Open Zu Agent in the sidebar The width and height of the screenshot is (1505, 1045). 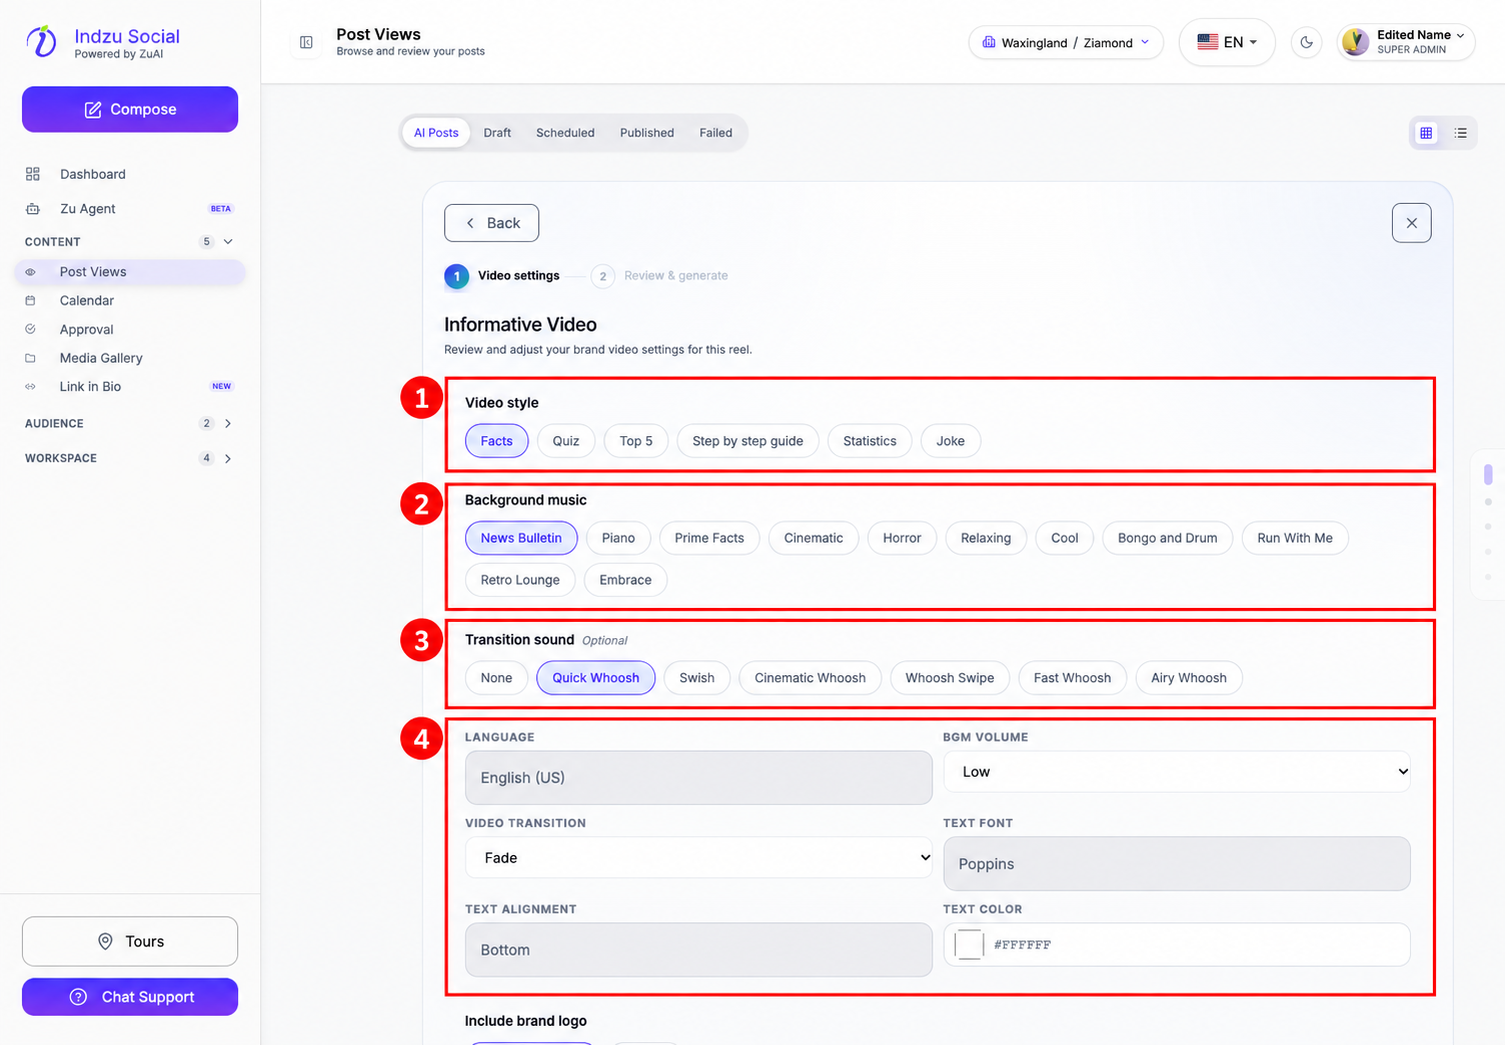point(130,208)
